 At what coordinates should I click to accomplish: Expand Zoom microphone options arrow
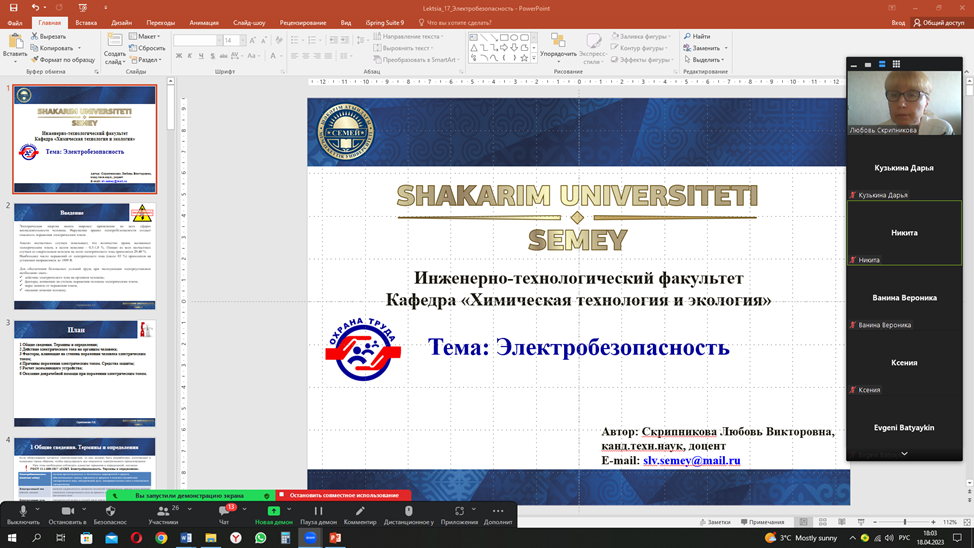tap(37, 509)
